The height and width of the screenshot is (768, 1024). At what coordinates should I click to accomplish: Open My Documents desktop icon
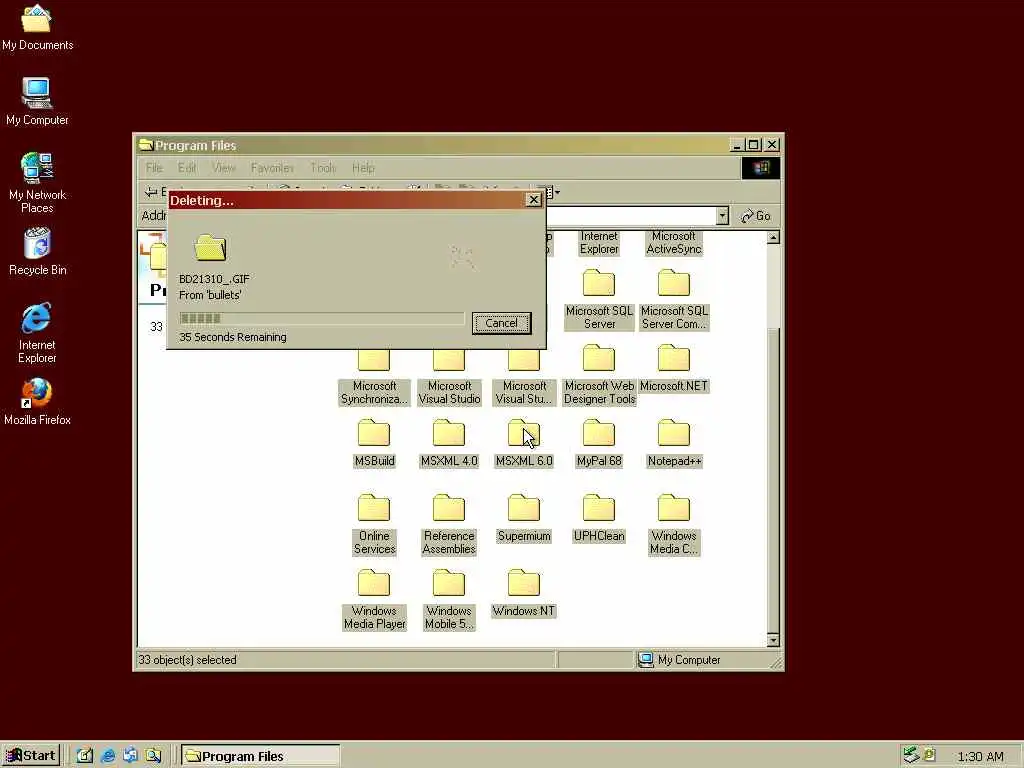(37, 28)
